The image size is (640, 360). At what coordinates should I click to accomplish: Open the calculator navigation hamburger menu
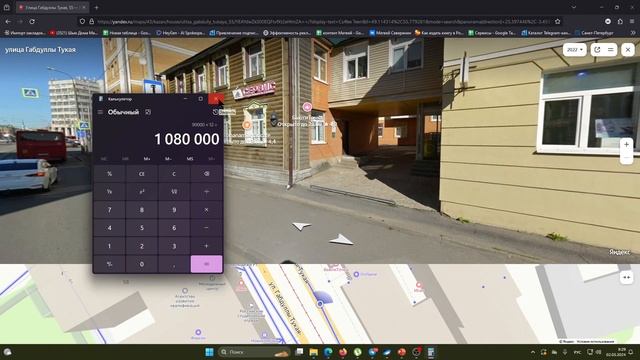pos(100,112)
